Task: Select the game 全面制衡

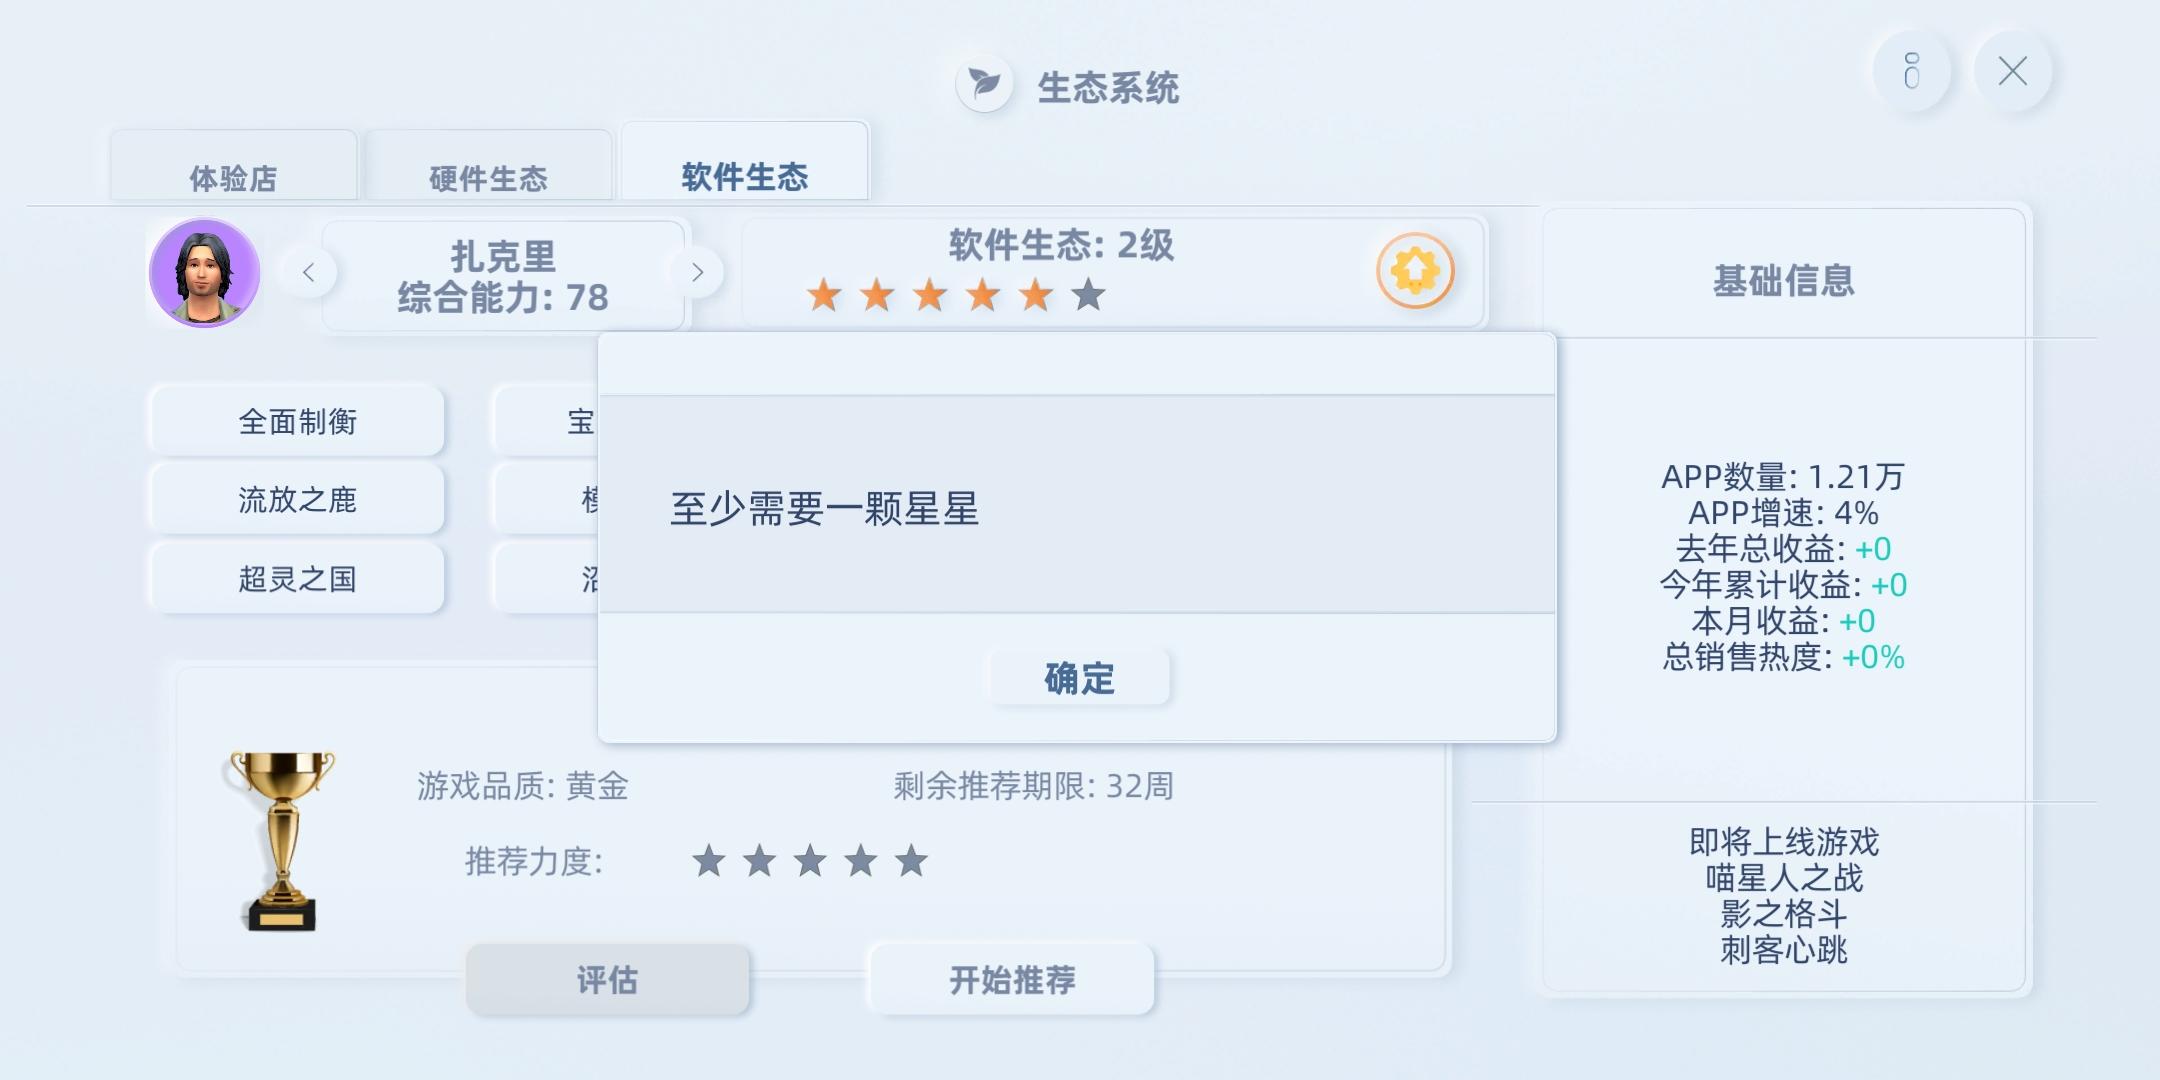Action: 297,422
